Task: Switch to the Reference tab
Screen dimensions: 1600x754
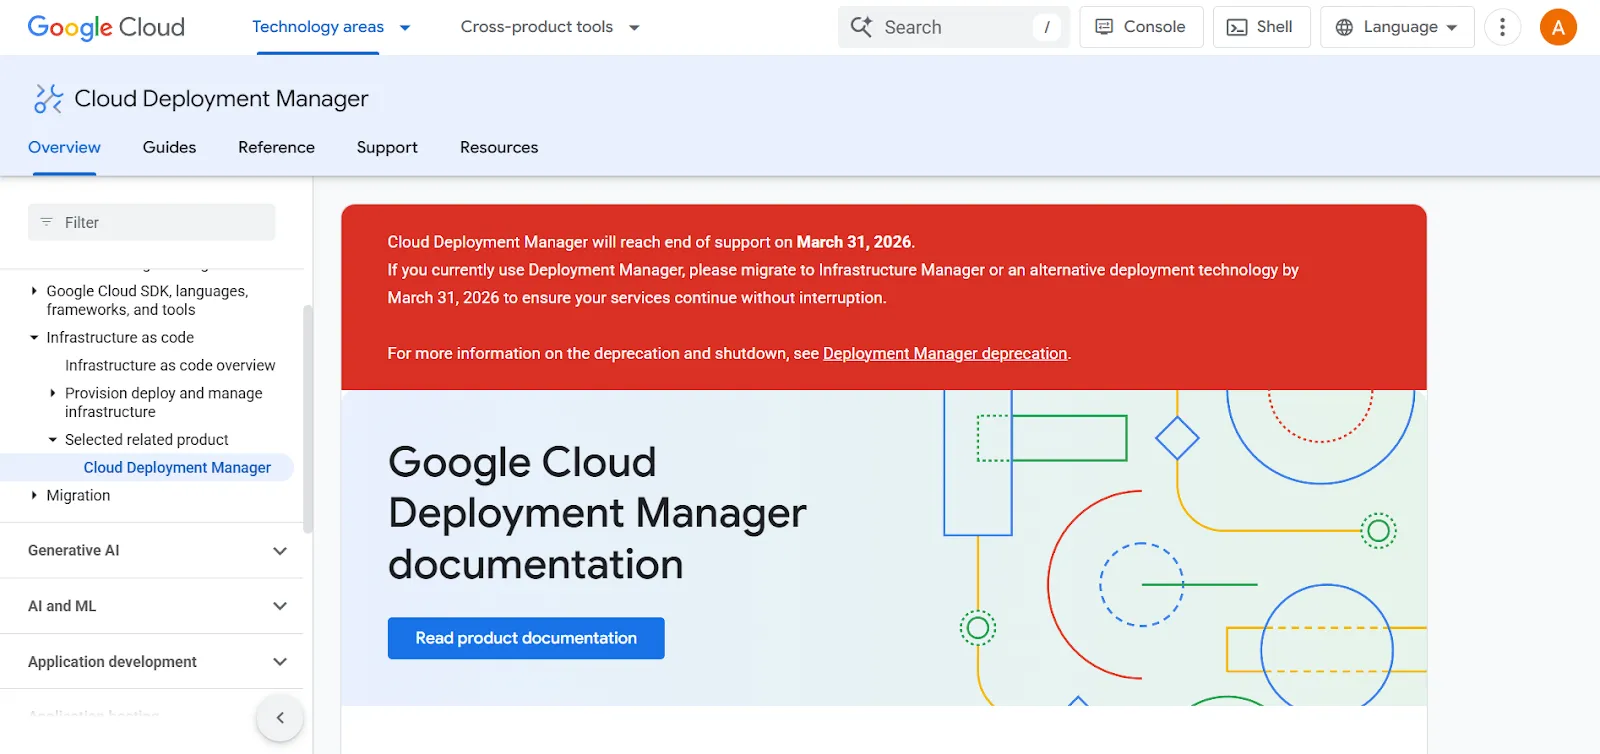Action: point(276,147)
